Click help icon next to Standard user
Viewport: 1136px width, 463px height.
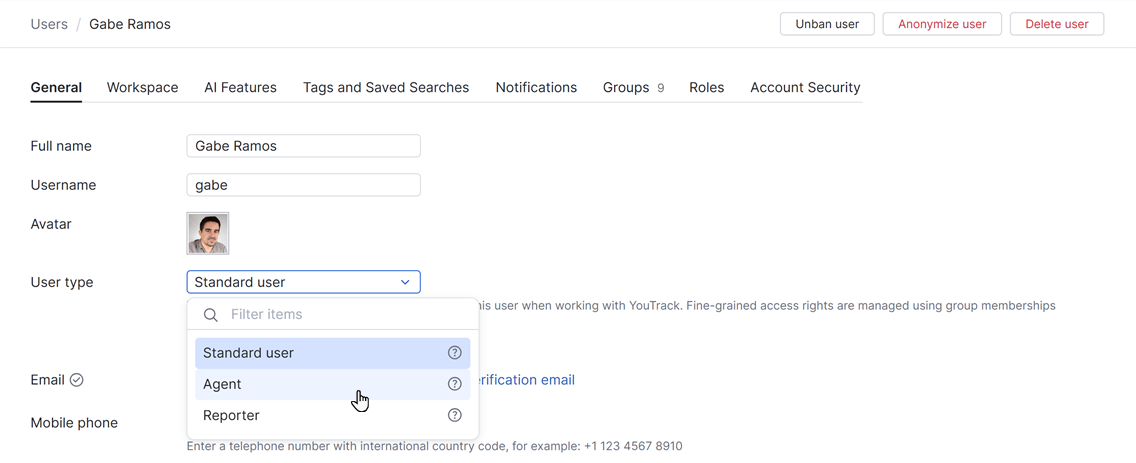pos(454,353)
